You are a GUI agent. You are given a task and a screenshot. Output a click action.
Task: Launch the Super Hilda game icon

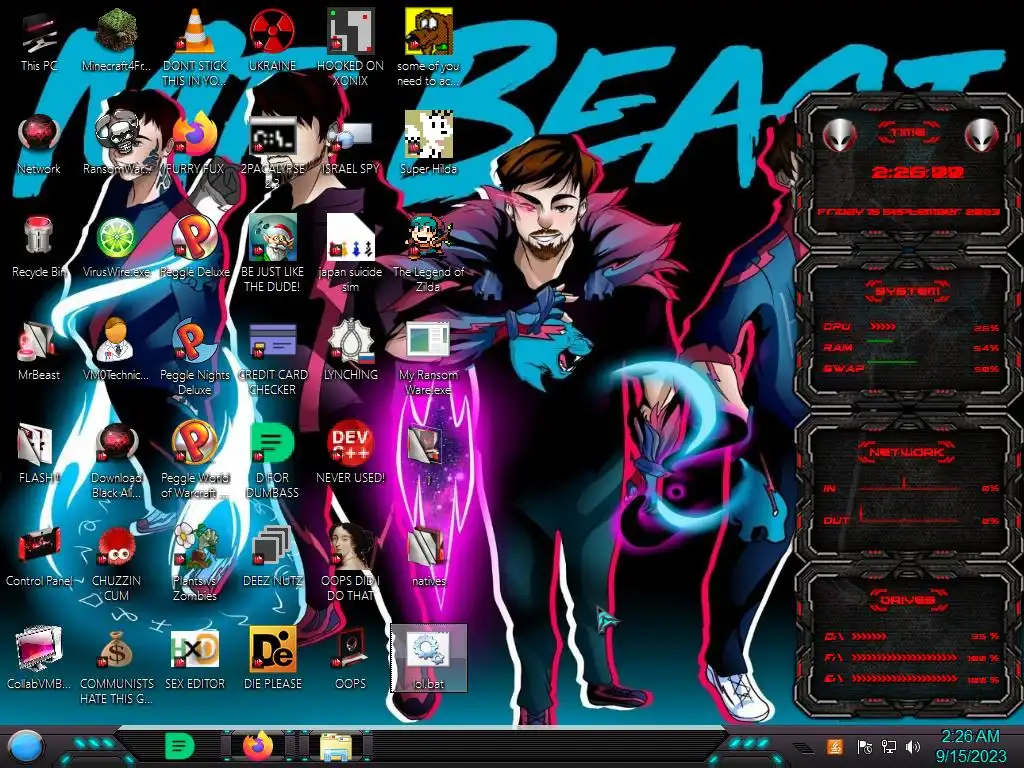428,142
